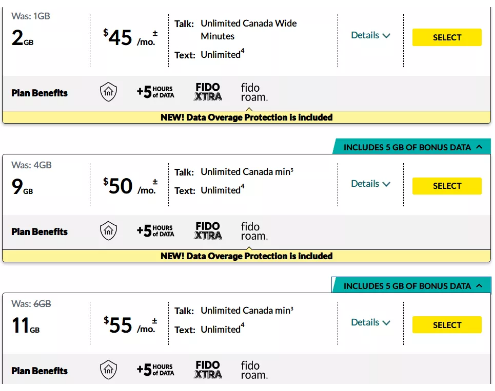Select the 2GB $45 per month plan
Image resolution: width=495 pixels, height=391 pixels.
(x=447, y=37)
